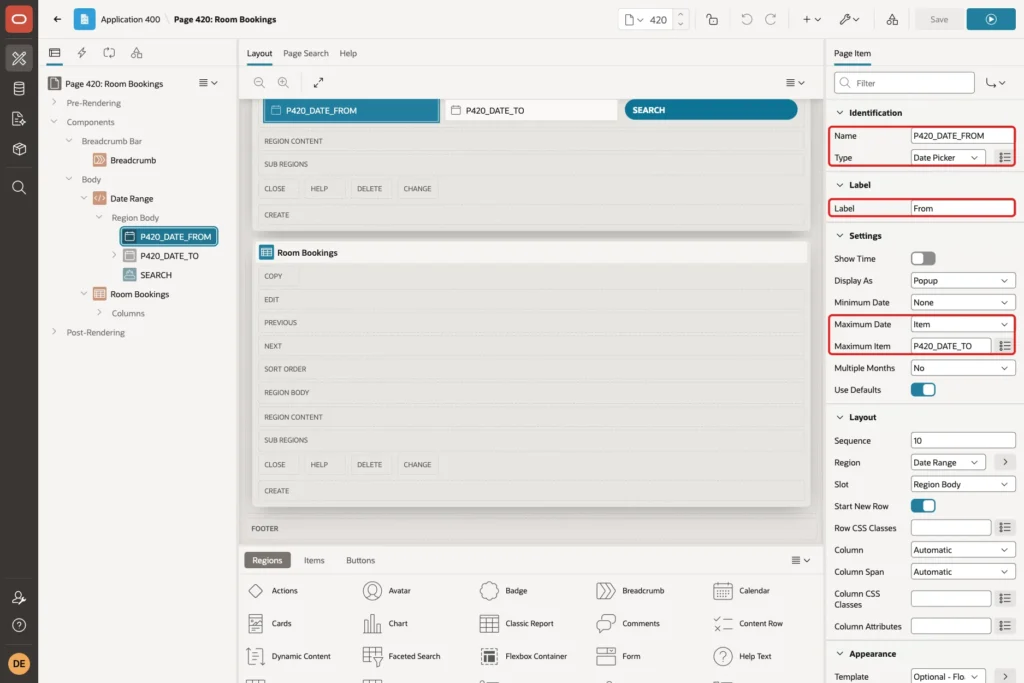1024x683 pixels.
Task: Open the utilities wrench menu
Action: 849,20
